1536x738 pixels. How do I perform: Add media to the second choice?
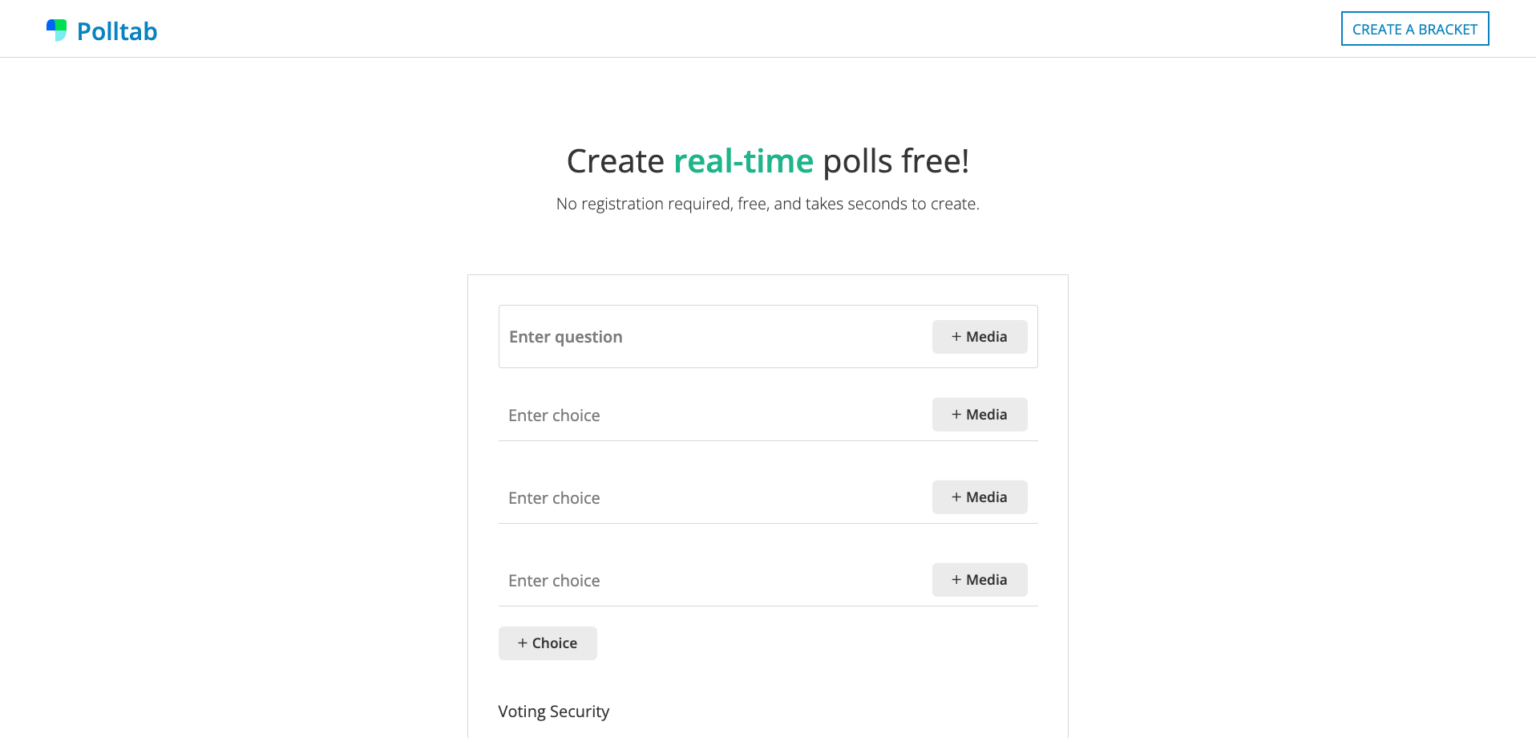tap(979, 497)
